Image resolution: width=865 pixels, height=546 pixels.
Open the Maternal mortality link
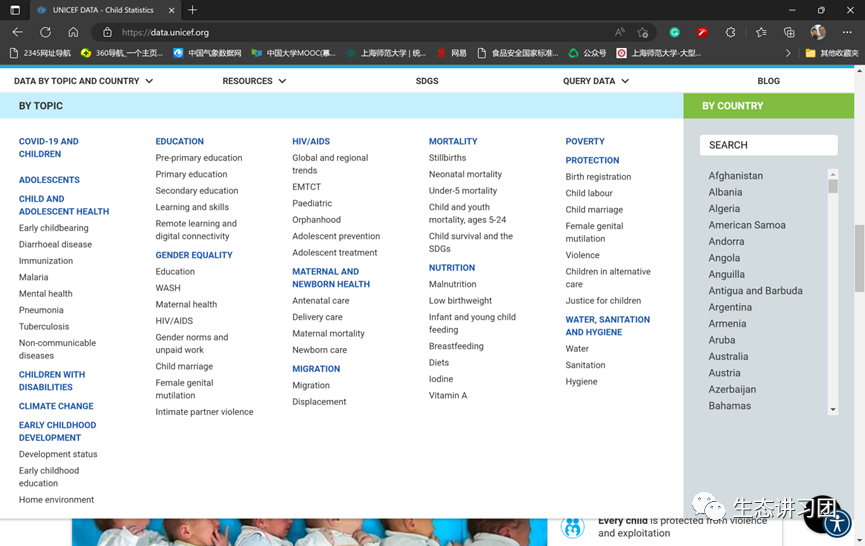click(x=328, y=334)
